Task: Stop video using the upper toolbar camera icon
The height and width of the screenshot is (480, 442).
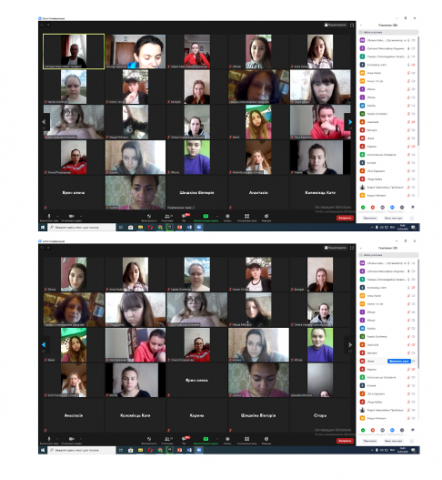Action: (x=71, y=216)
